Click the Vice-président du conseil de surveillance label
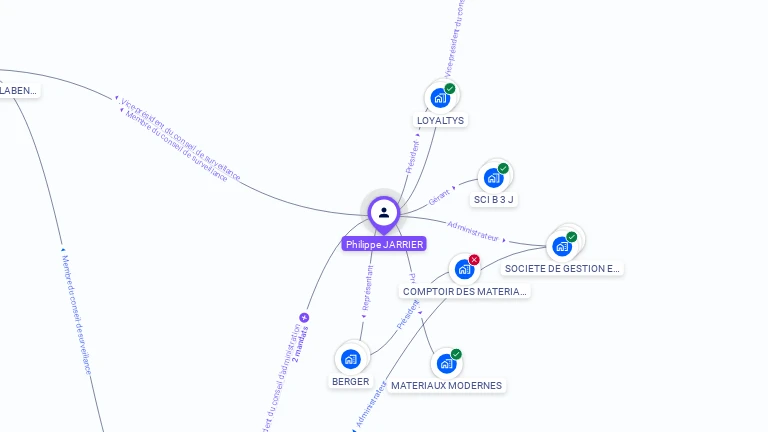Image resolution: width=768 pixels, height=432 pixels. pos(181,139)
